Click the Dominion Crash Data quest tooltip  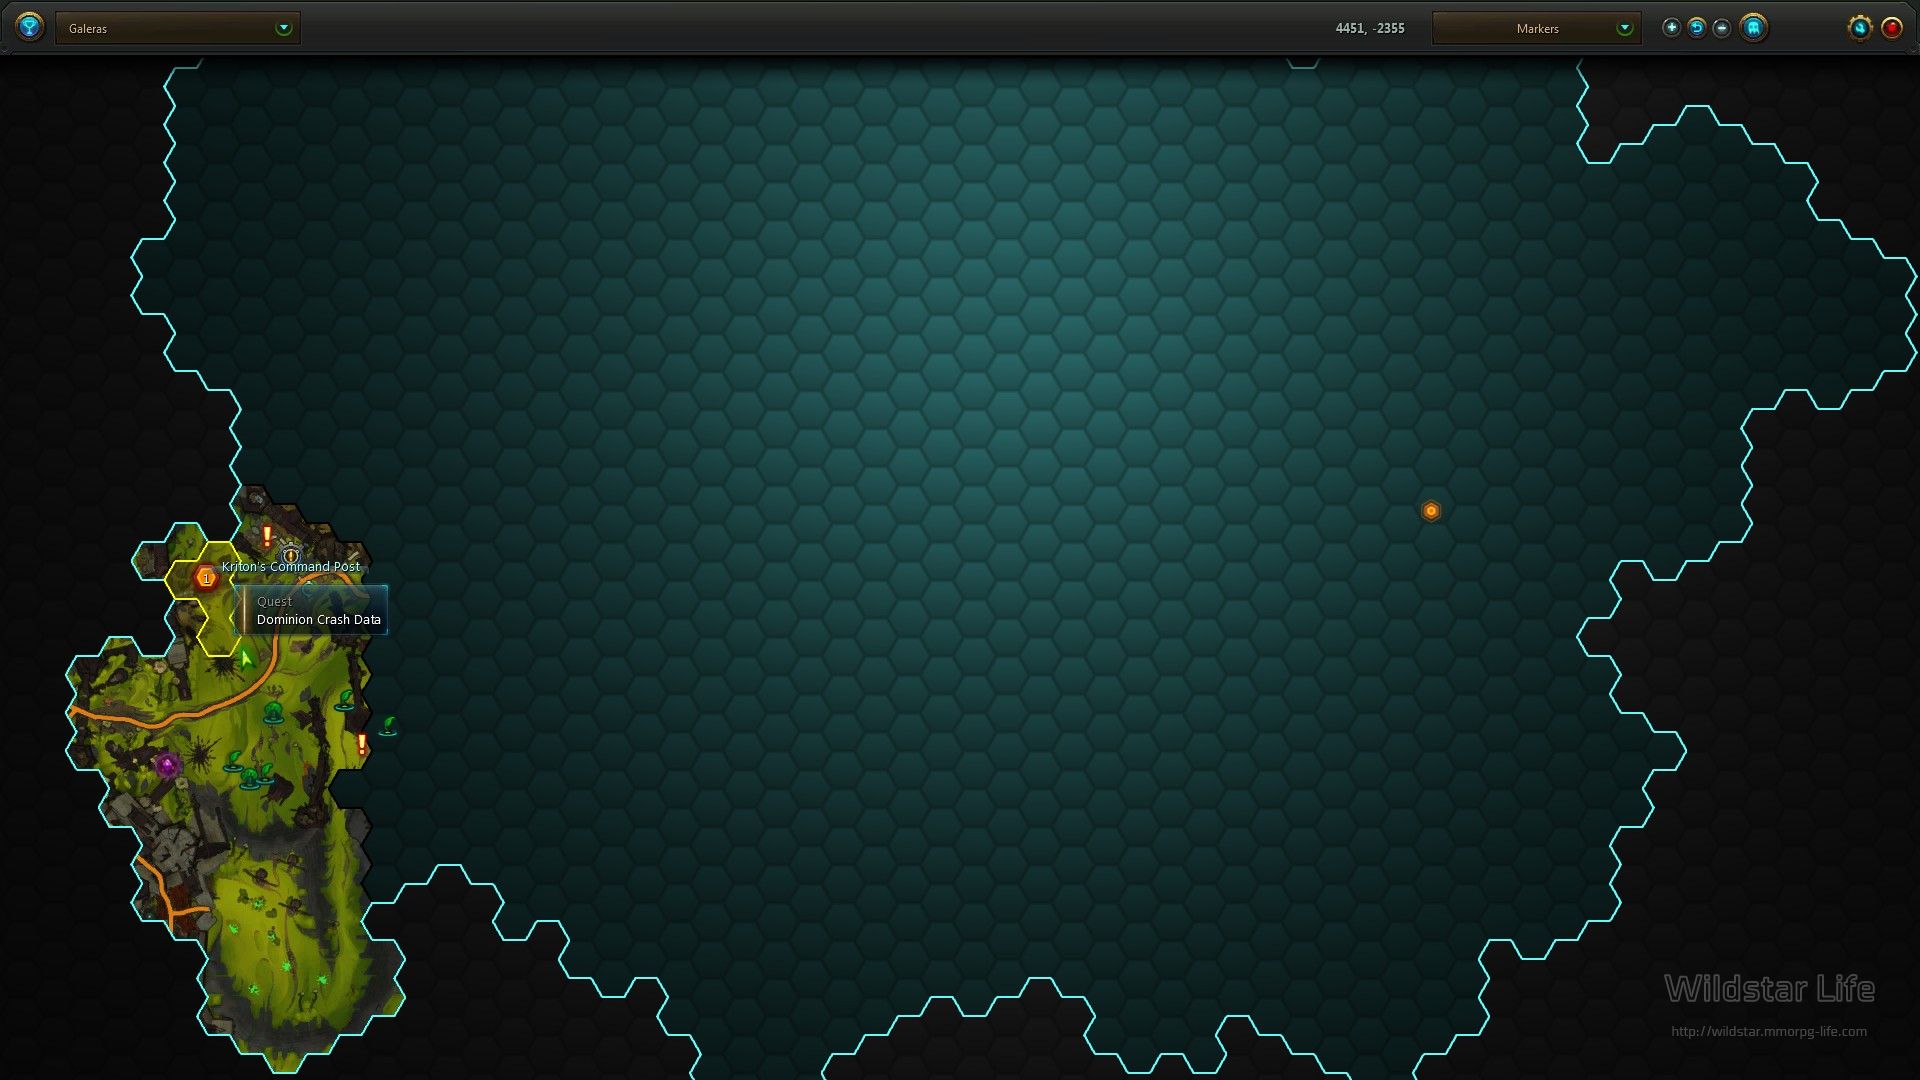[x=311, y=610]
